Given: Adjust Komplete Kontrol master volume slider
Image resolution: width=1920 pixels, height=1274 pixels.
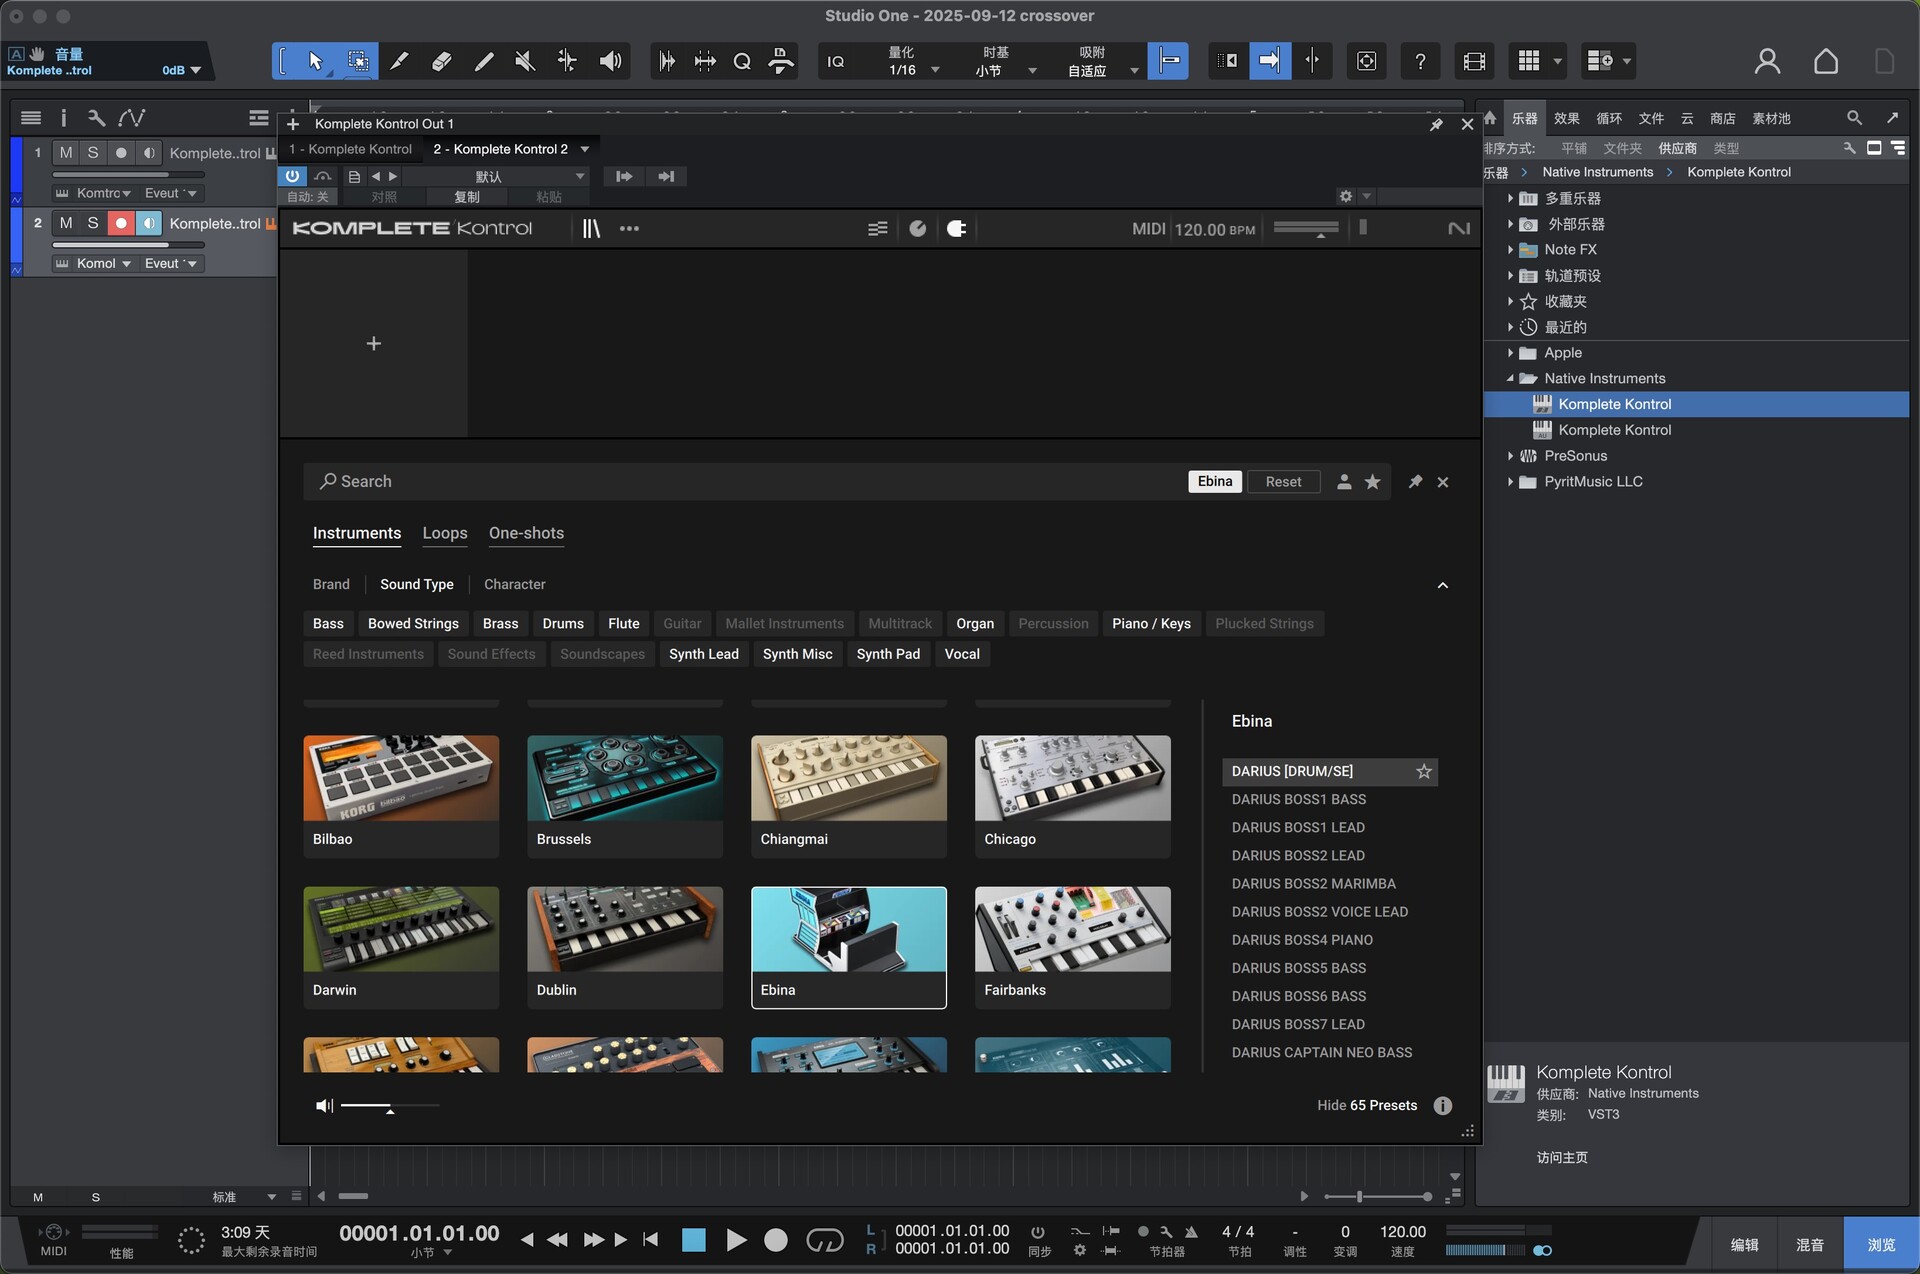Looking at the screenshot, I should 1305,229.
